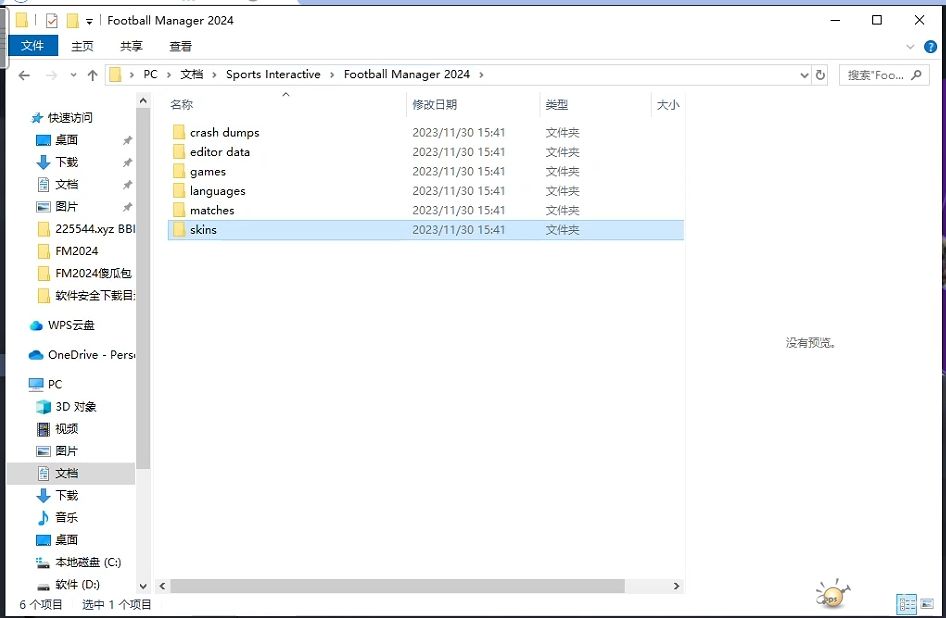The width and height of the screenshot is (946, 618).
Task: Switch to the 共享 ribbon tab
Action: [x=131, y=46]
